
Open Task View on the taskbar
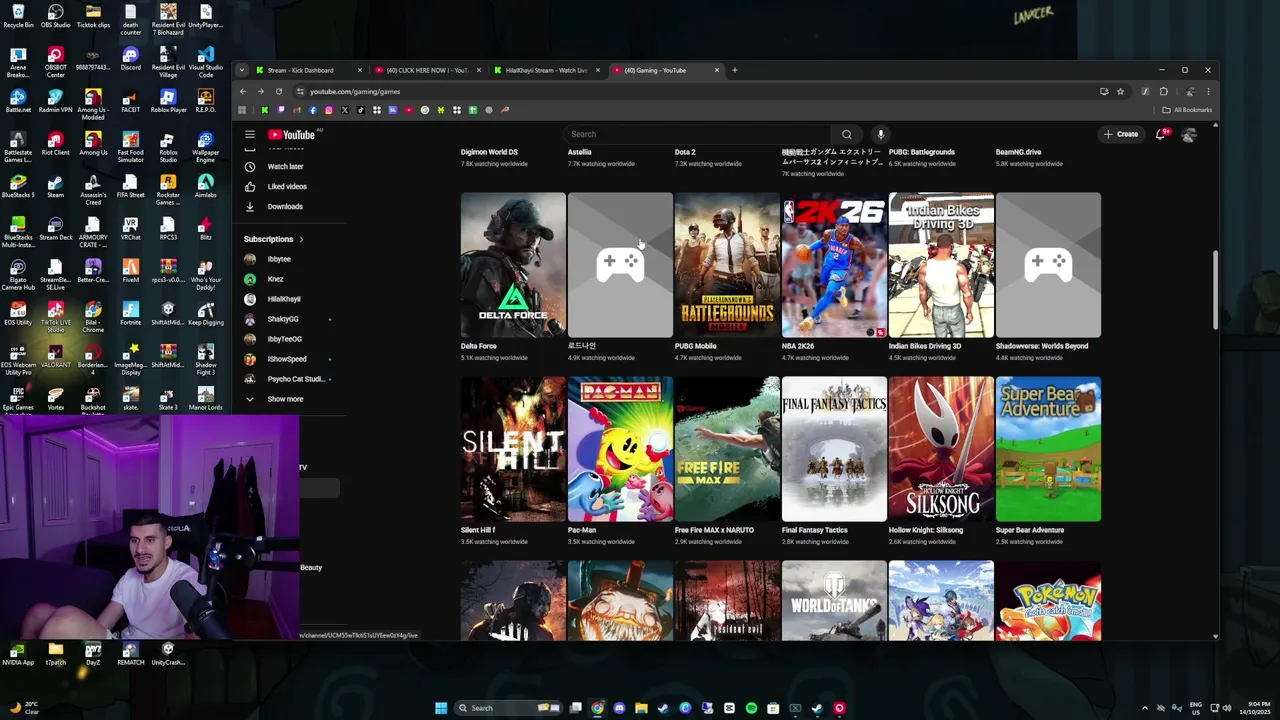coord(576,708)
